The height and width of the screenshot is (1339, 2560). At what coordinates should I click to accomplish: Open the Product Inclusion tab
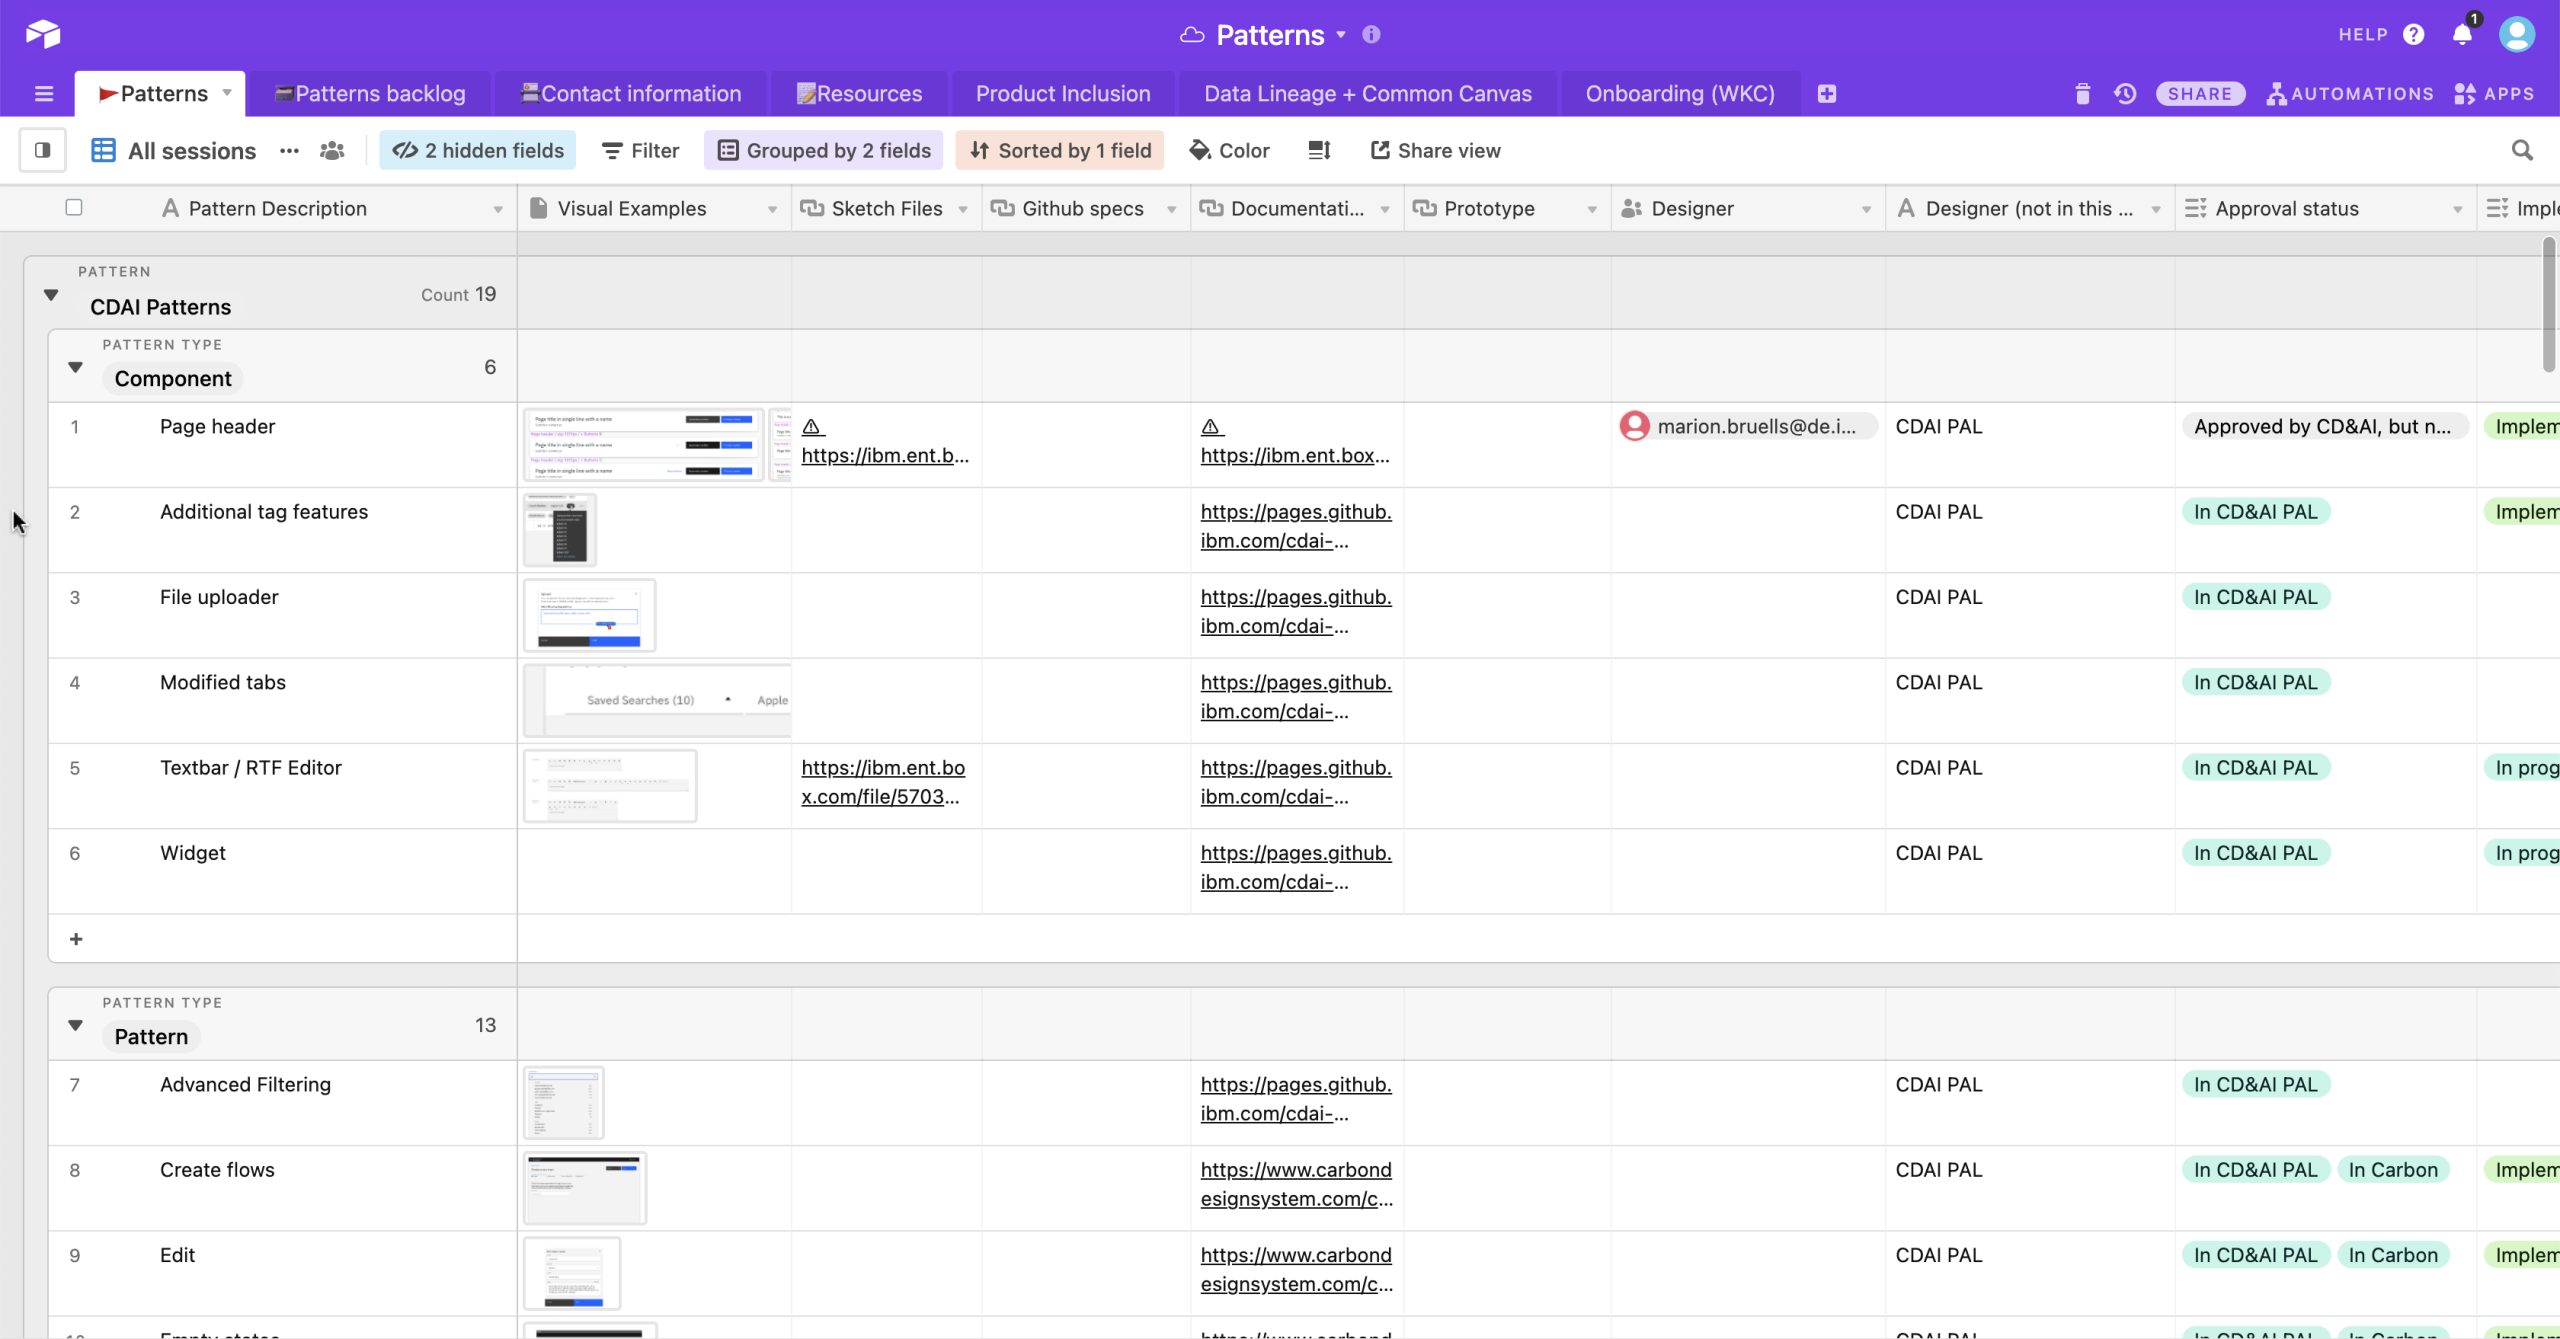[x=1063, y=94]
